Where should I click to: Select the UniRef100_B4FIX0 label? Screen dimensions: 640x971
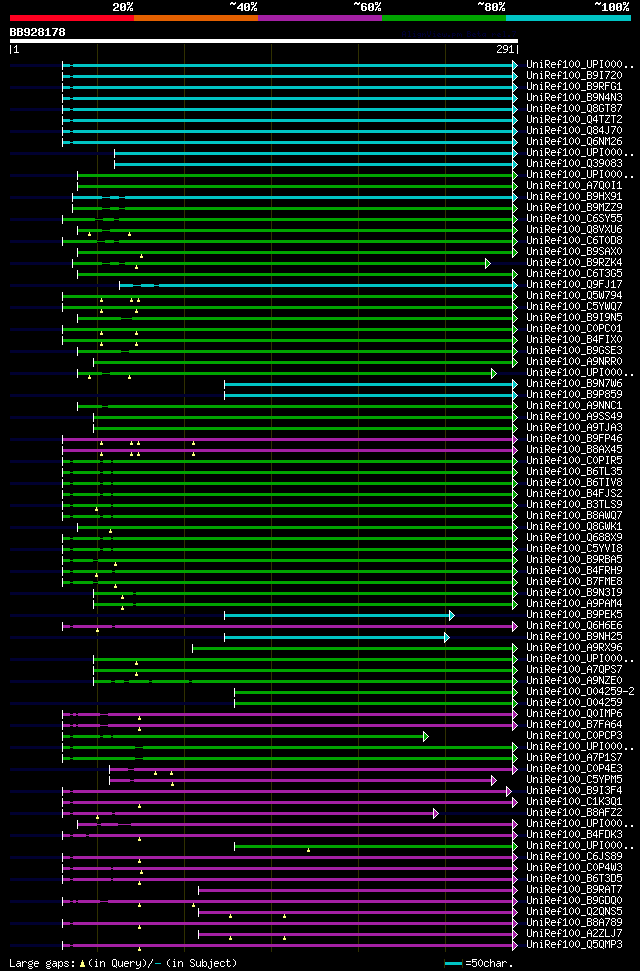coord(574,340)
